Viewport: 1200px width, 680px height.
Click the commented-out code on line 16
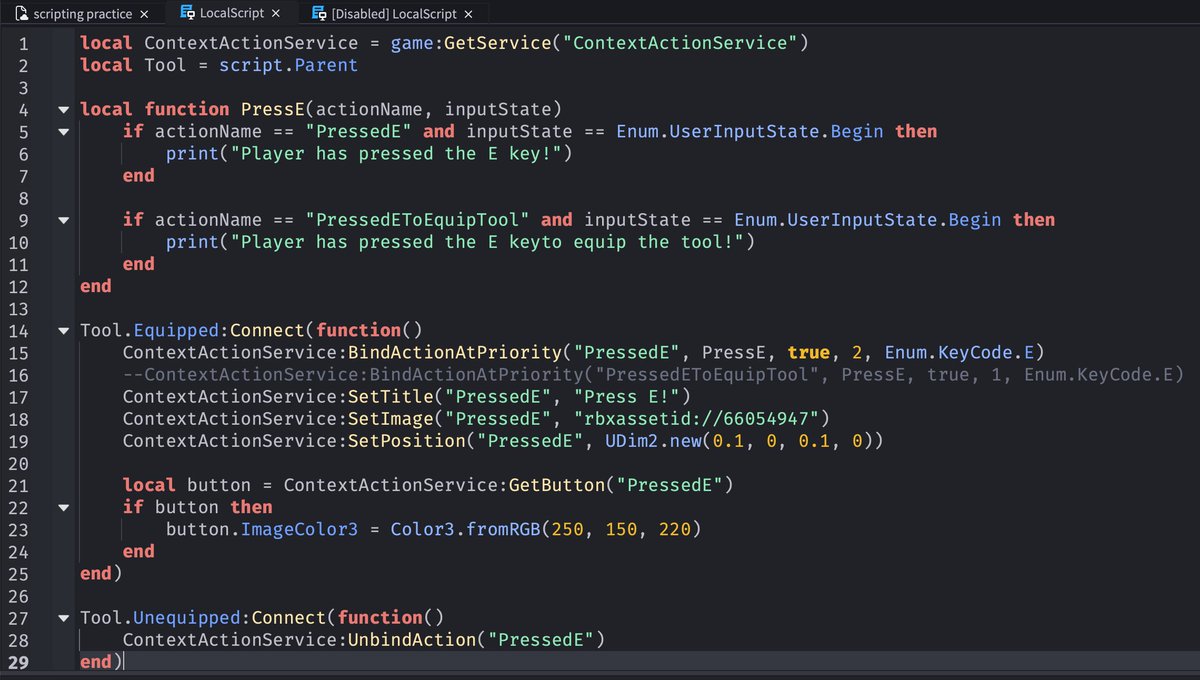pyautogui.click(x=653, y=374)
